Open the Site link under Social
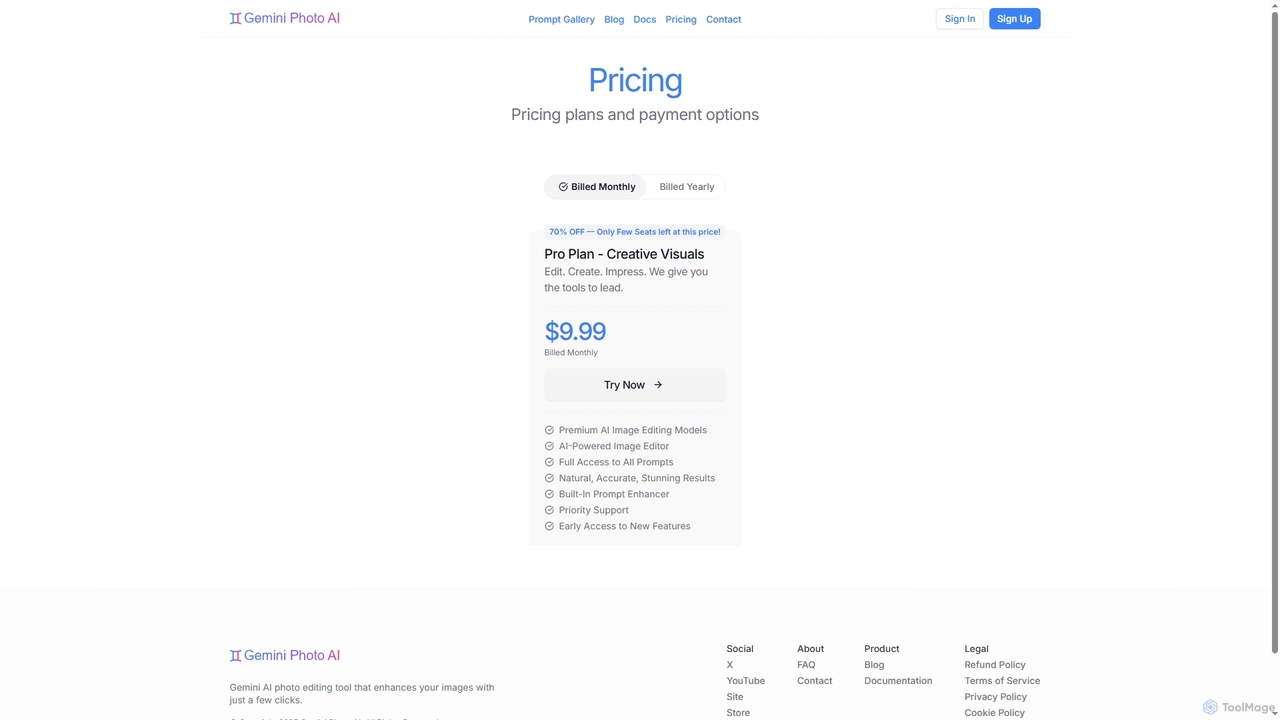The image size is (1280, 720). pos(735,697)
